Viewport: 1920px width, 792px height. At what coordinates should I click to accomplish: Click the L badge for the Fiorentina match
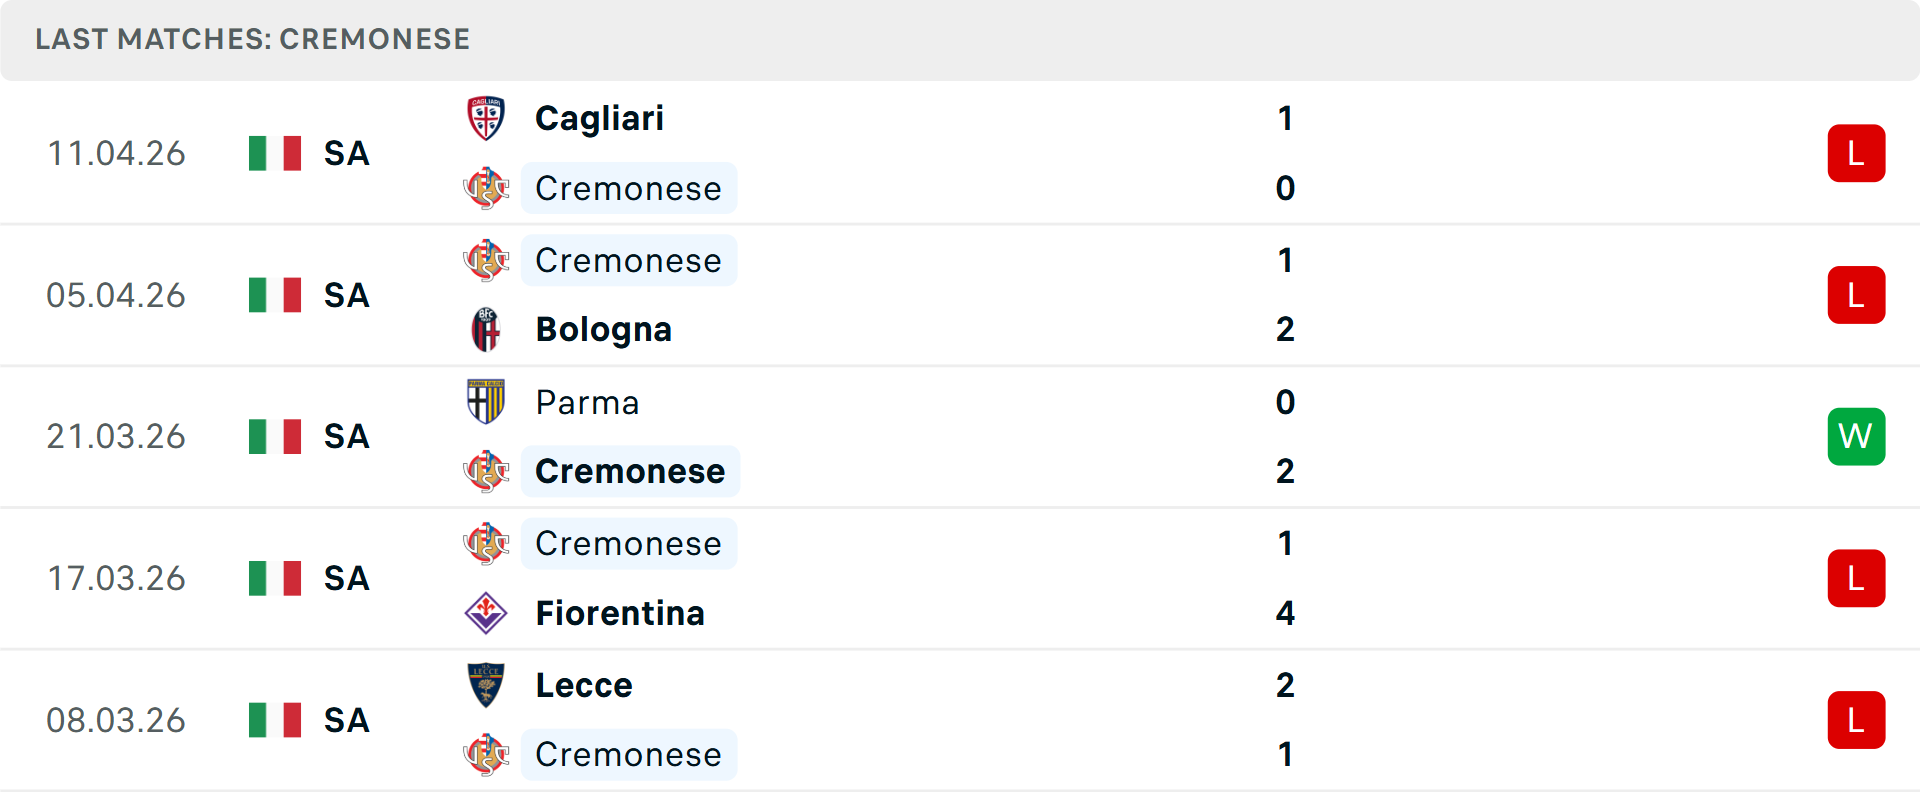tap(1856, 578)
